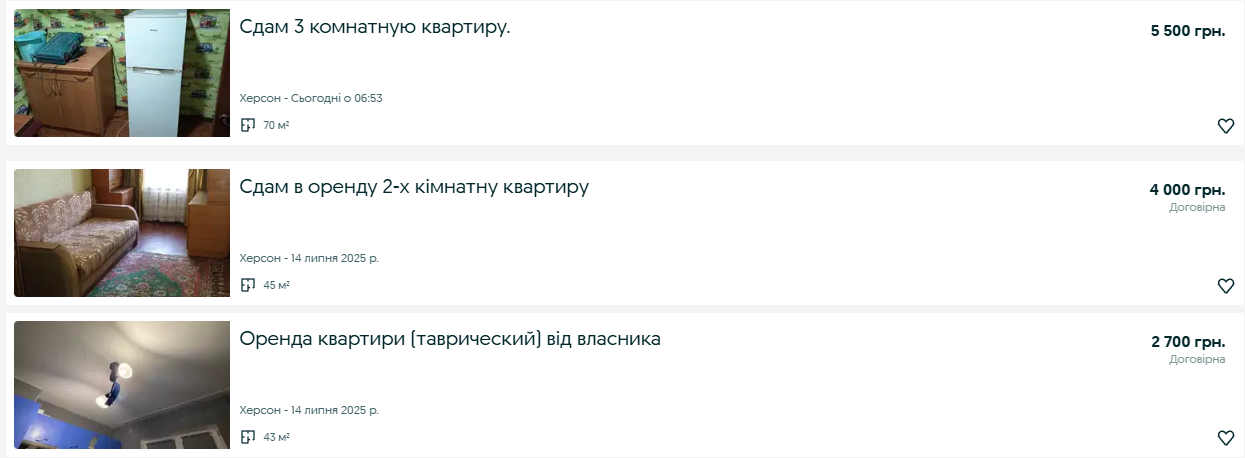Click the 5 500 грн. price
The width and height of the screenshot is (1245, 458).
1187,31
